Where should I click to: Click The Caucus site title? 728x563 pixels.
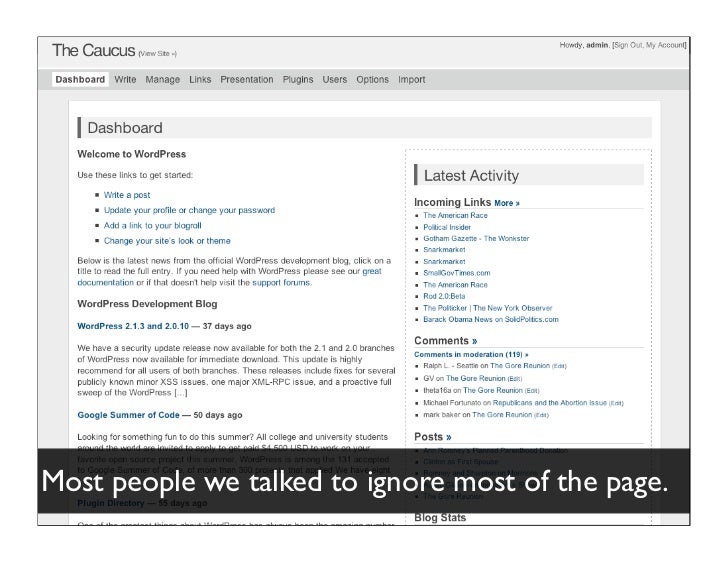coord(93,50)
